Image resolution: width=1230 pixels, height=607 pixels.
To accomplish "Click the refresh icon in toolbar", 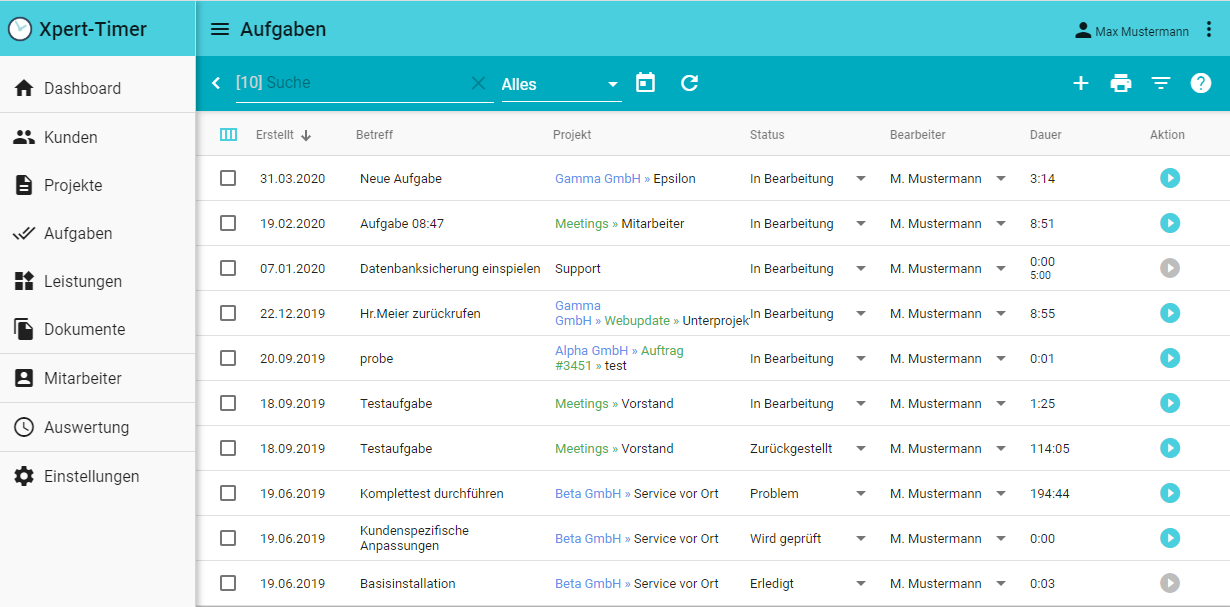I will tap(689, 83).
